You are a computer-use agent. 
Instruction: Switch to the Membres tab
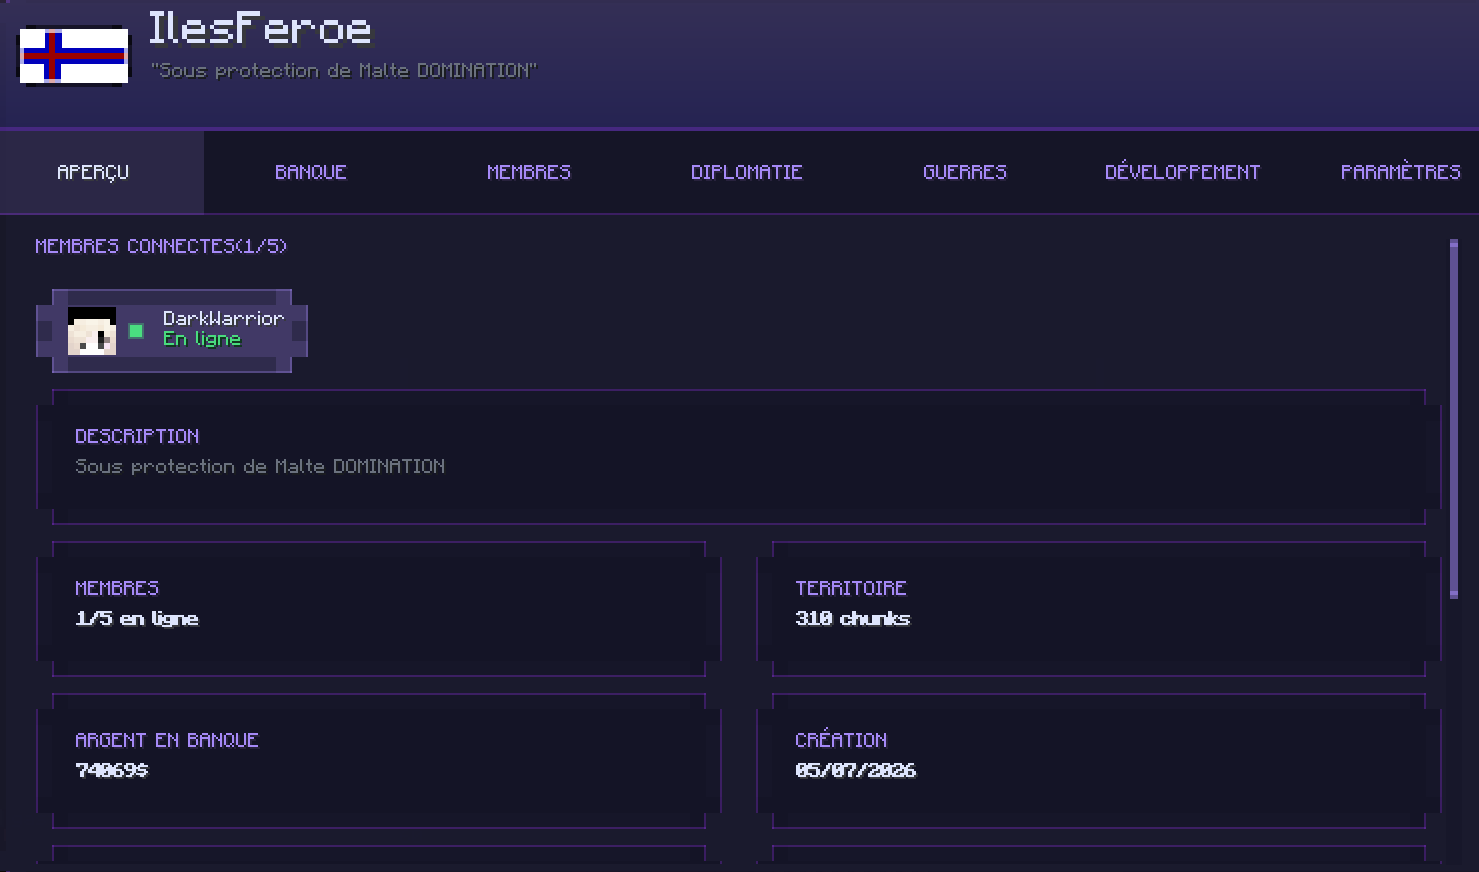pos(529,172)
